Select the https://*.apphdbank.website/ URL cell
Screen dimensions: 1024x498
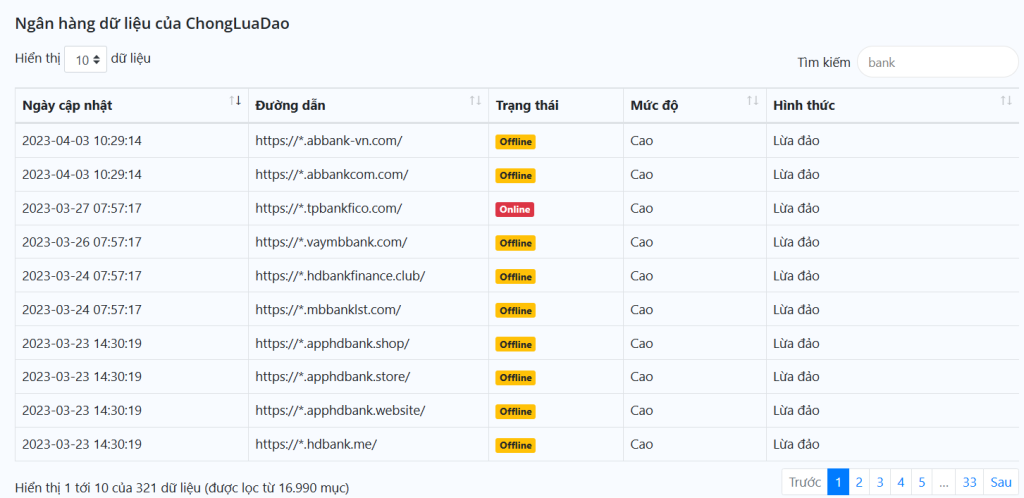click(x=340, y=411)
